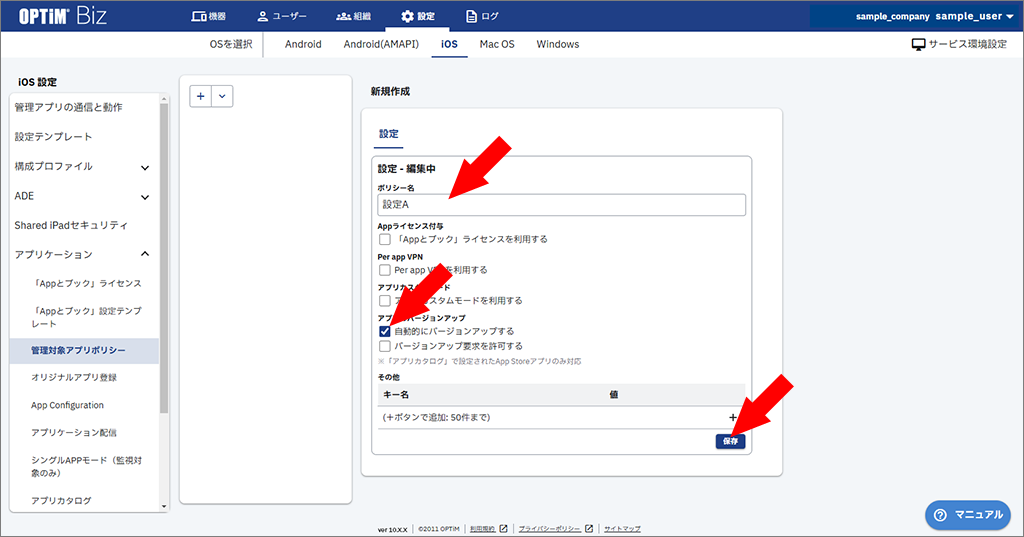Image resolution: width=1024 pixels, height=537 pixels.
Task: Open the マニュアル manual button
Action: [968, 515]
